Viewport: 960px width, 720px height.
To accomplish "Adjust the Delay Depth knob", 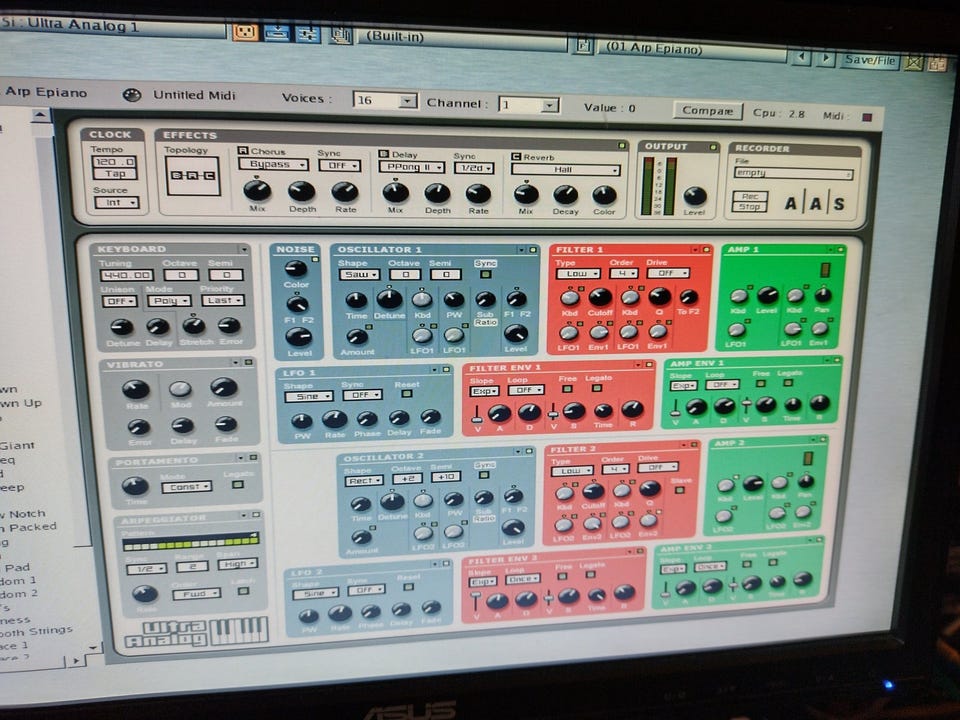I will point(438,193).
